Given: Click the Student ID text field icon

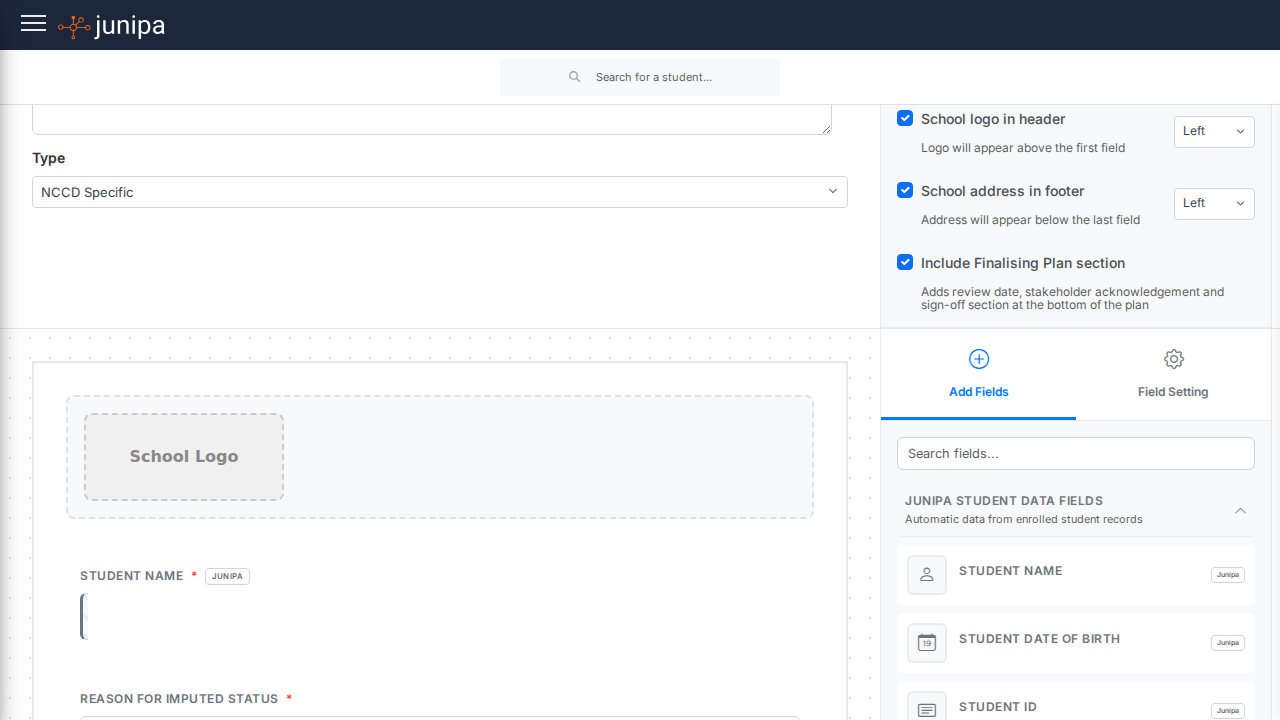Looking at the screenshot, I should [x=927, y=708].
